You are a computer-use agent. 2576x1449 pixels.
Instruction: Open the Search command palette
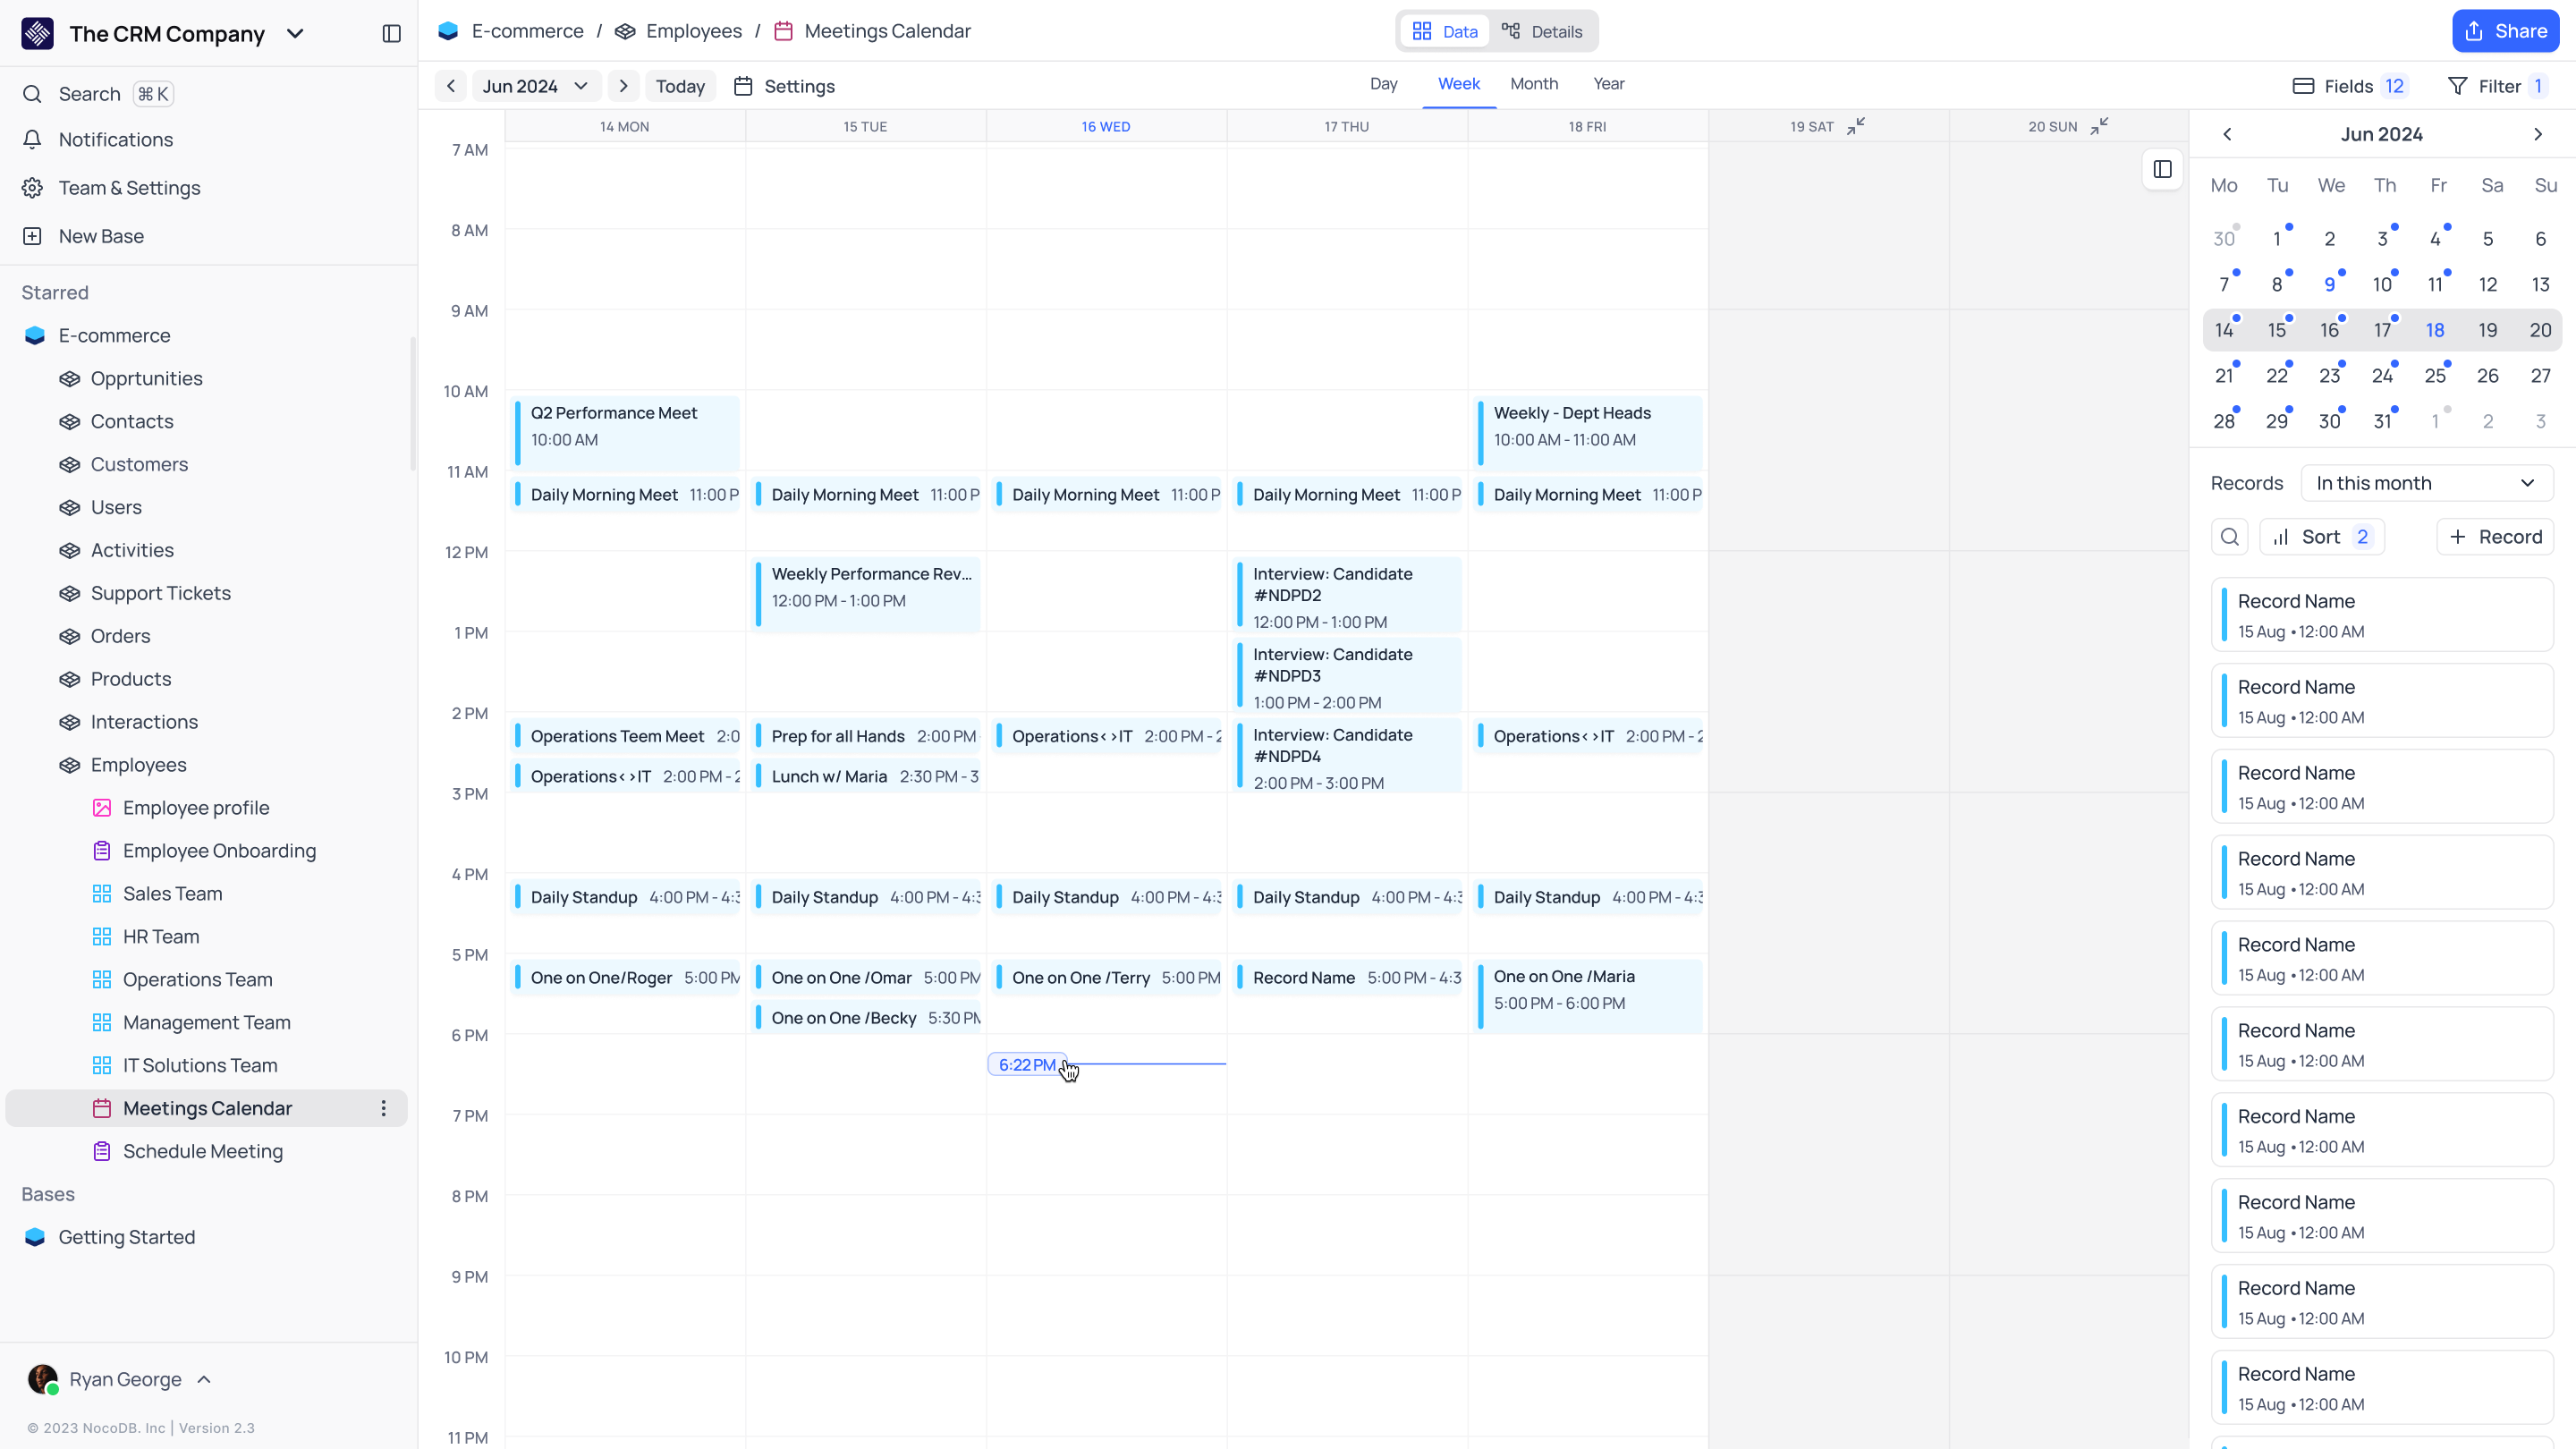[x=90, y=93]
